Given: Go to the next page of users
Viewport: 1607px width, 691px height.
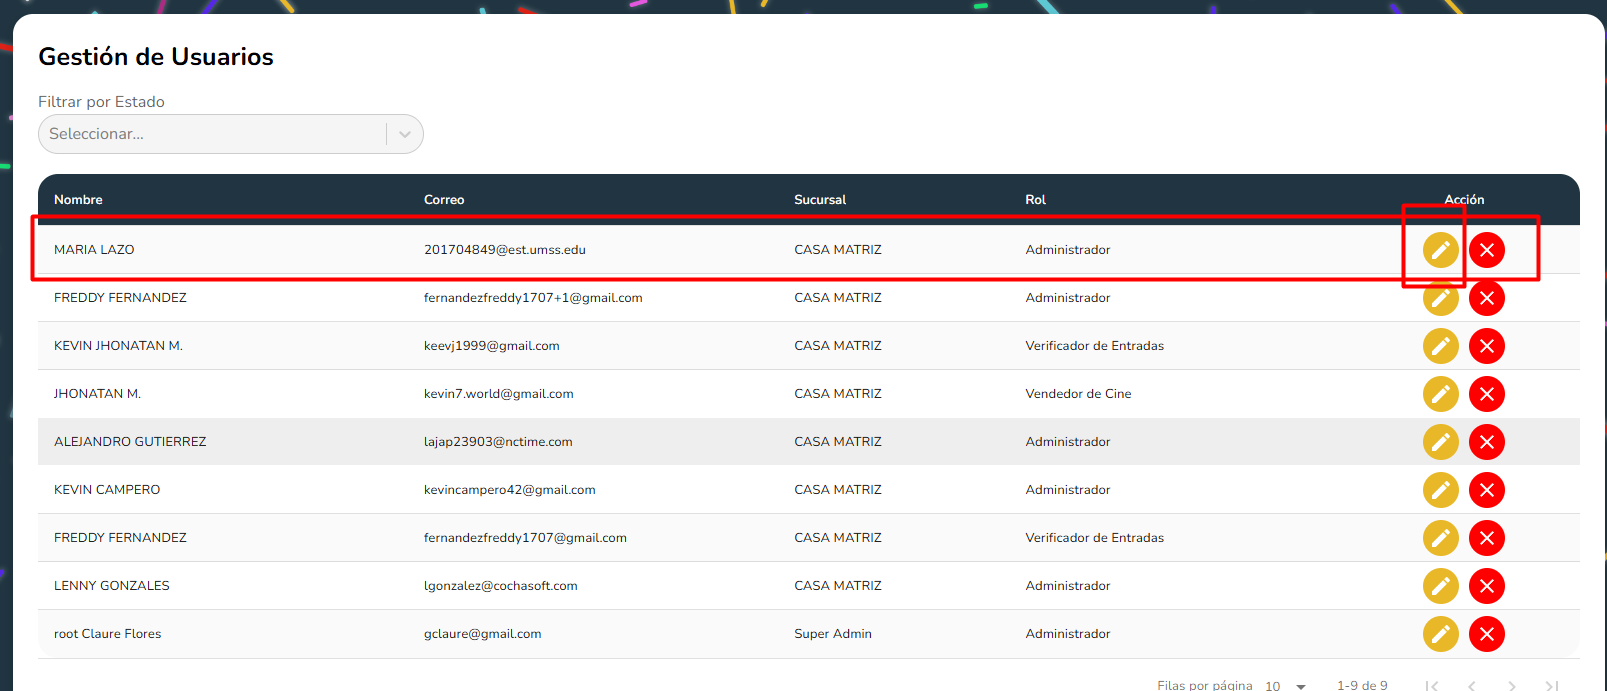Looking at the screenshot, I should click(x=1511, y=686).
